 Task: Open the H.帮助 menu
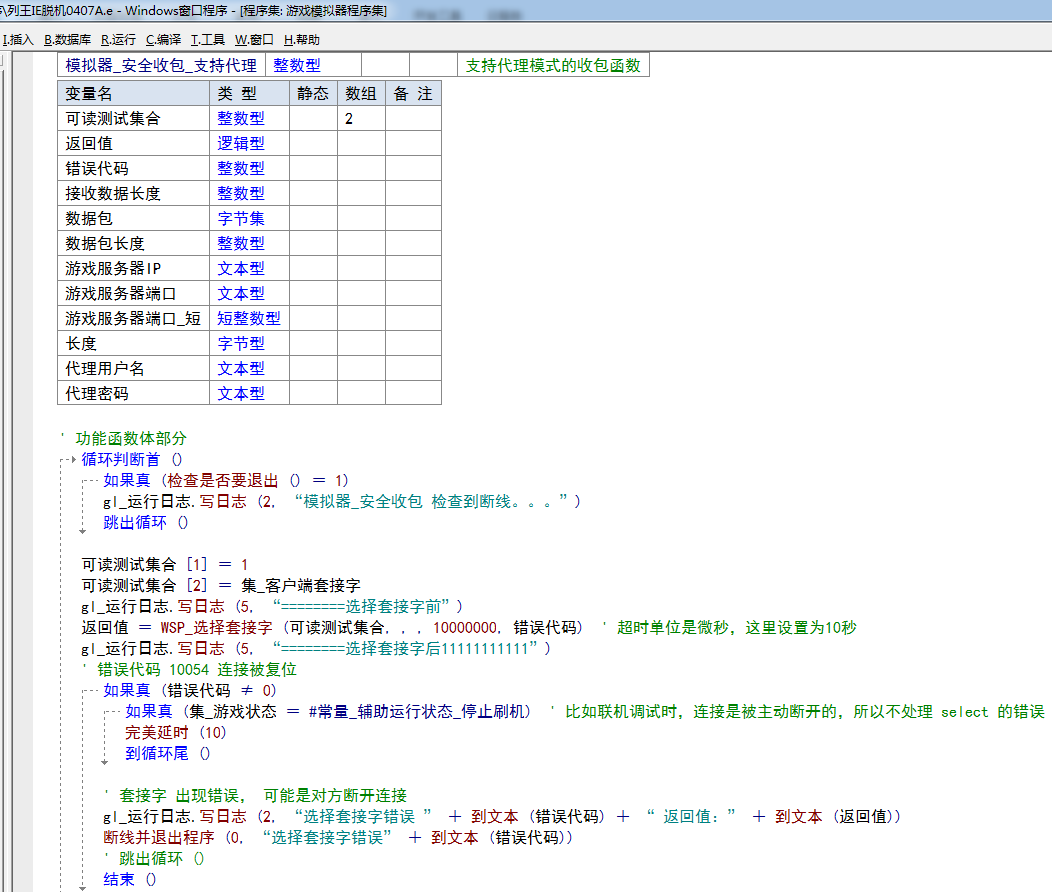coord(302,40)
